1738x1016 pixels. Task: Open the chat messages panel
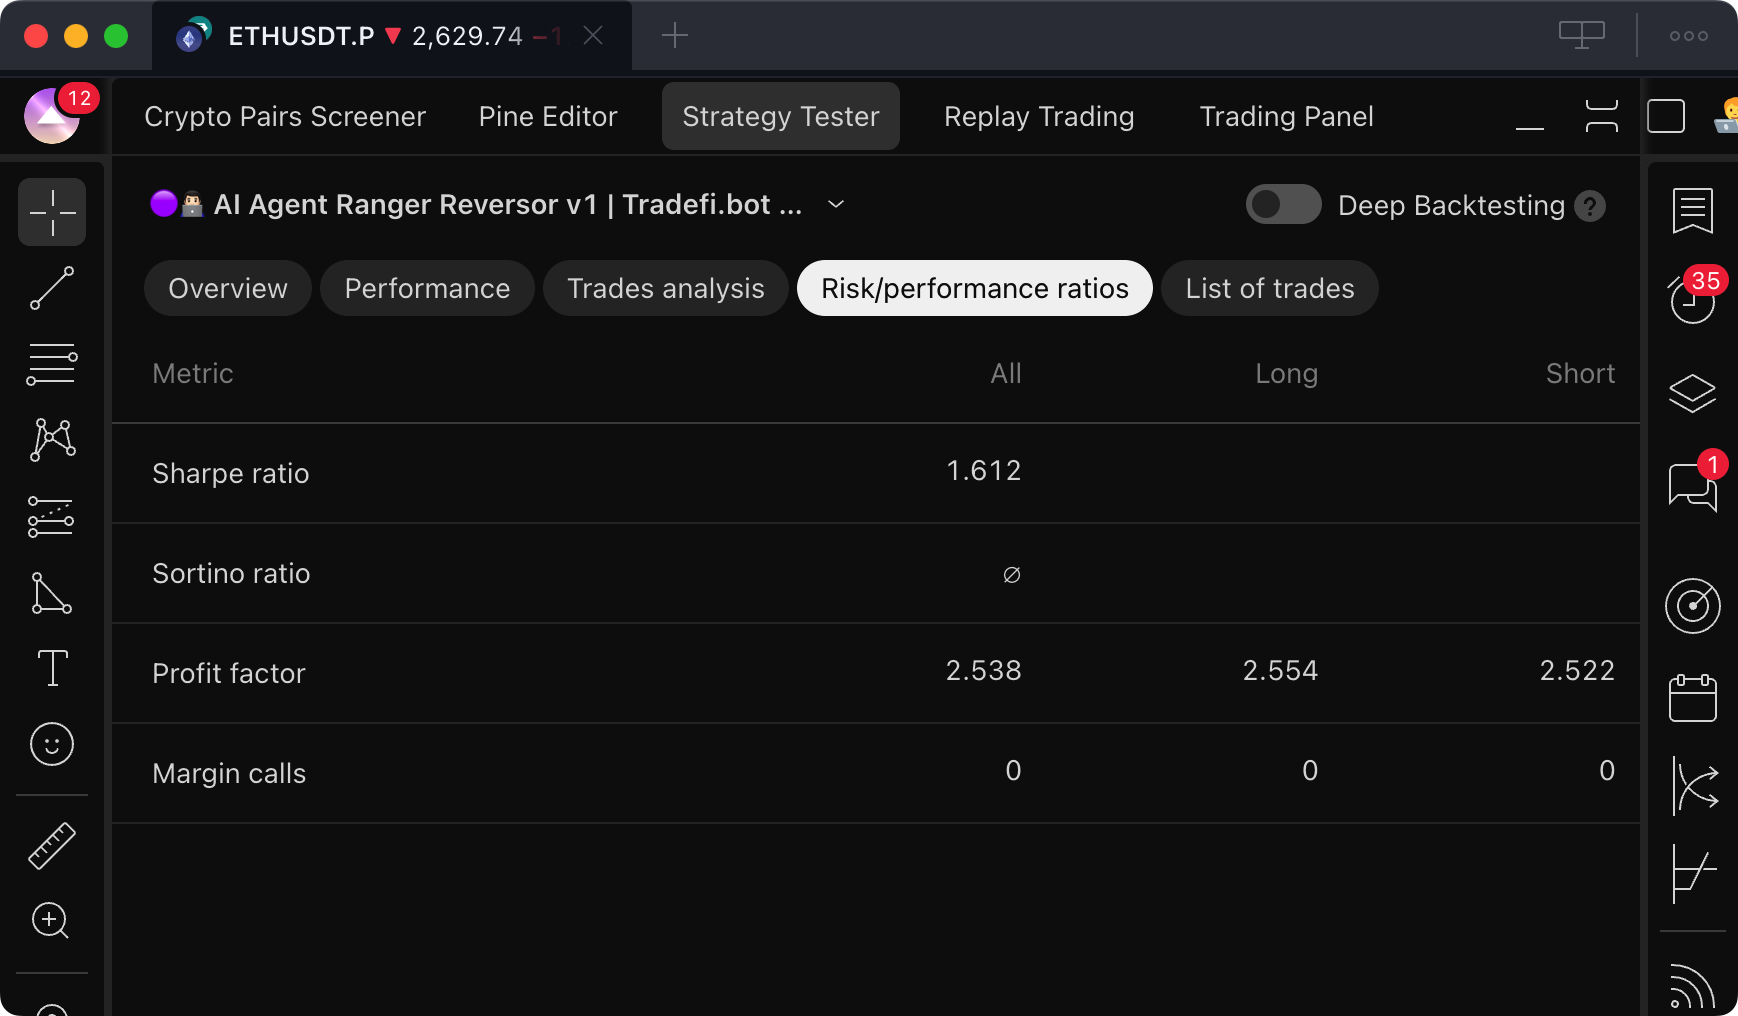tap(1692, 486)
